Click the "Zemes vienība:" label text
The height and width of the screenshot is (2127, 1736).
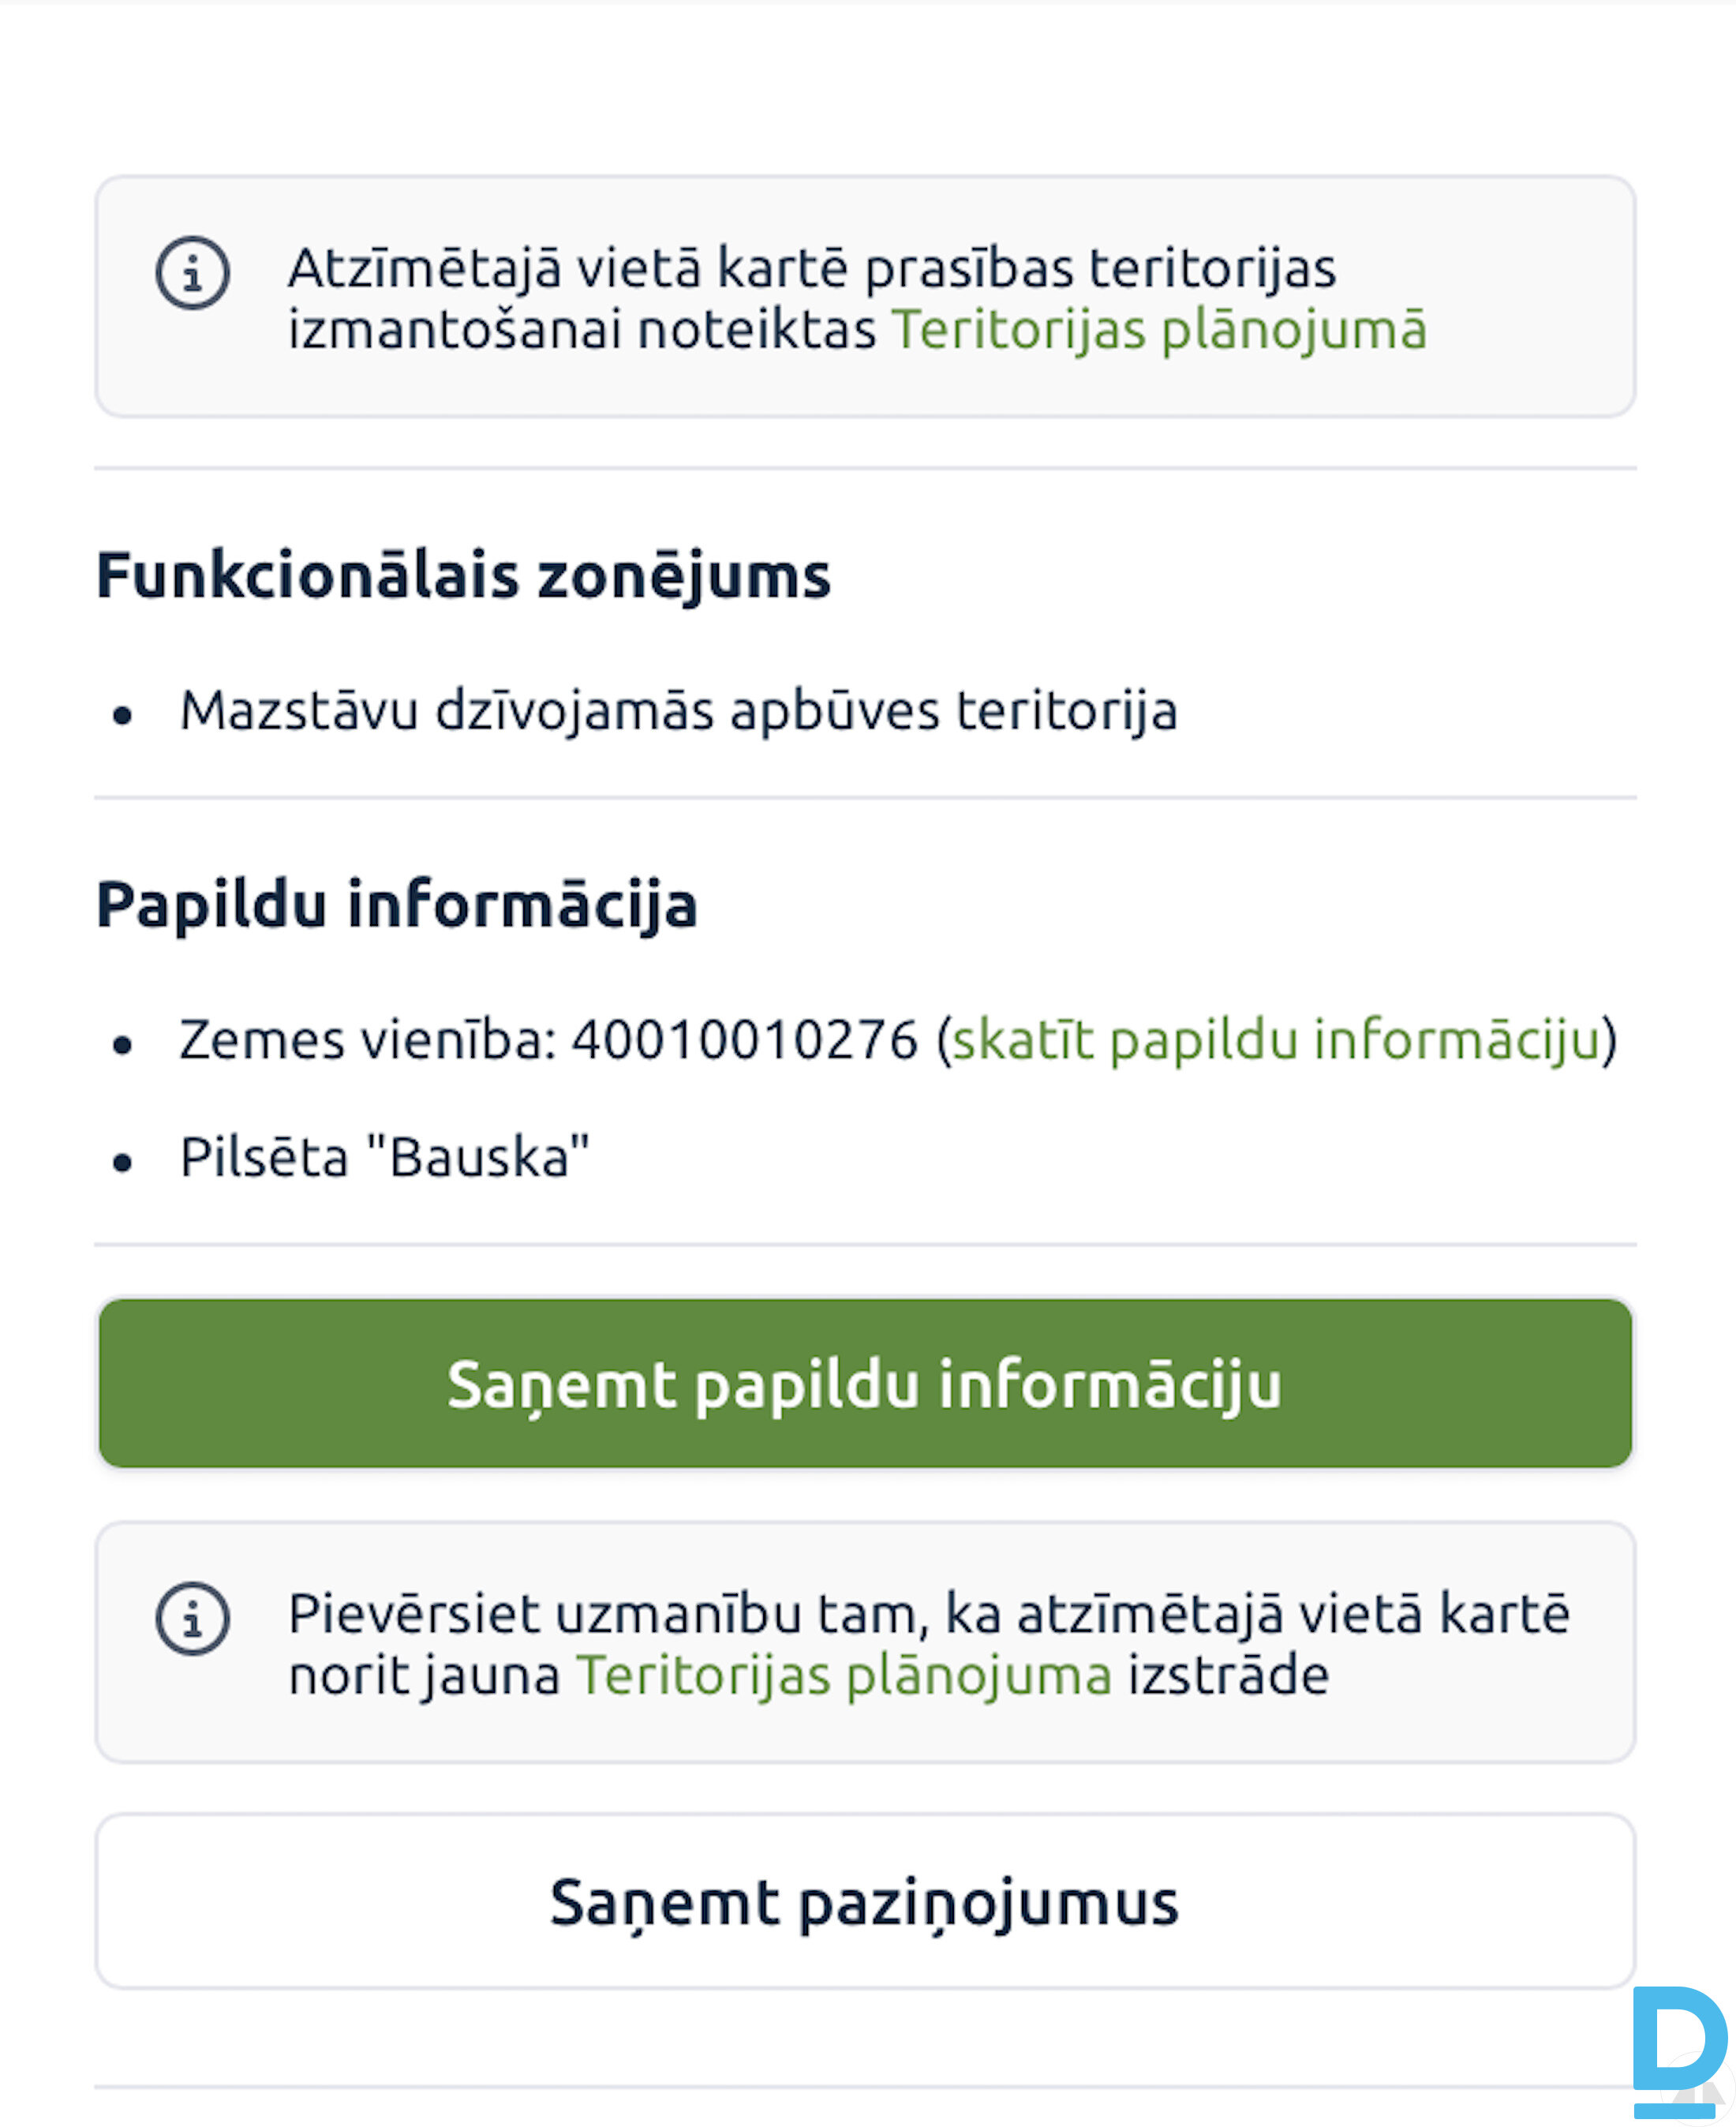click(368, 1039)
